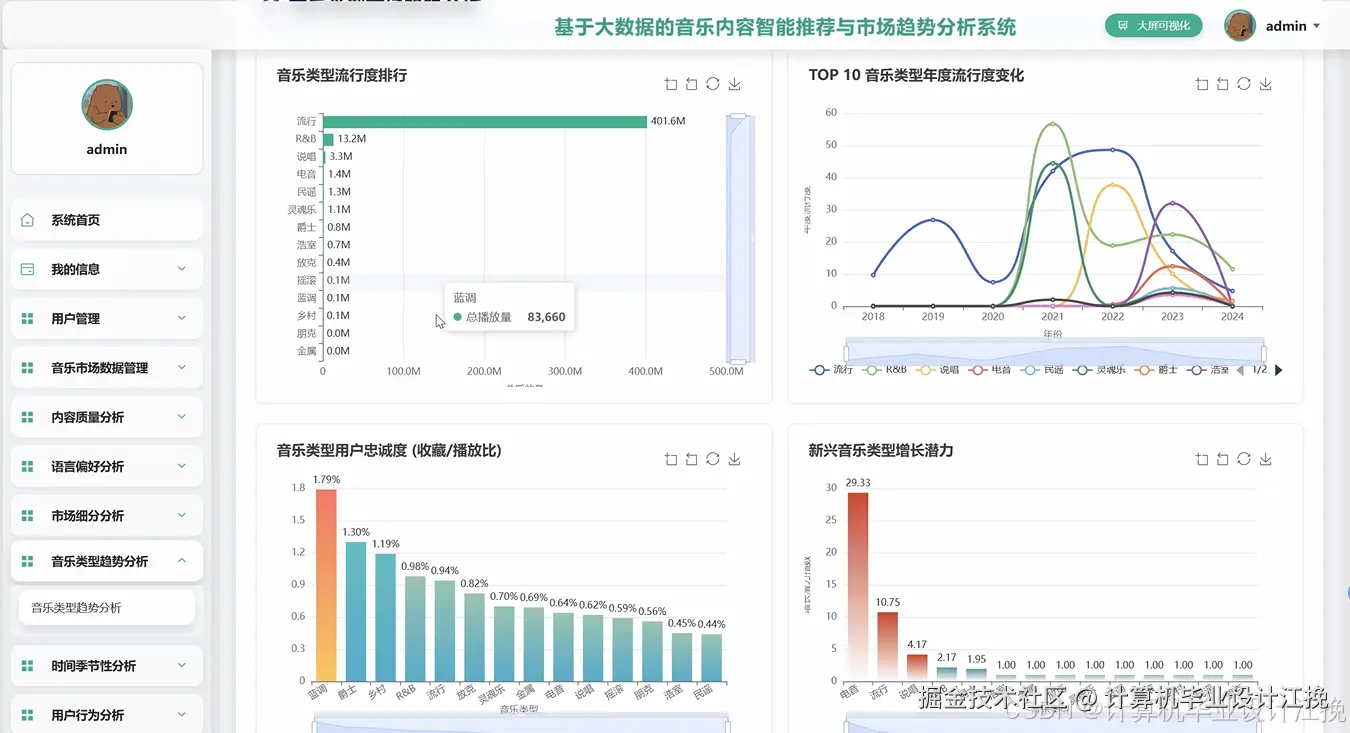
Task: Save 新兴音乐类型增长潜力 chart as image
Action: point(1265,459)
